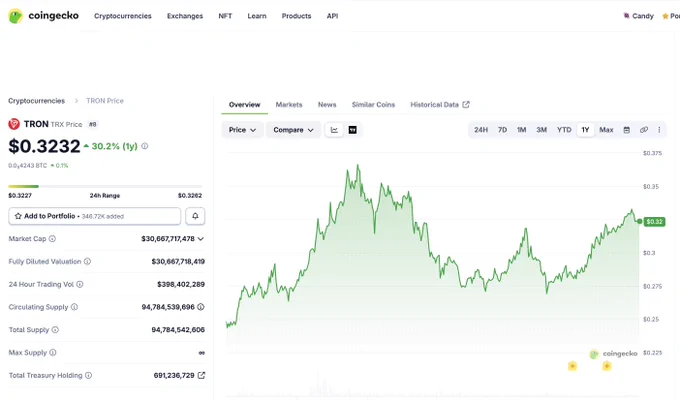
Task: Click the $30,667,717,478 market cap value
Action: pyautogui.click(x=168, y=239)
